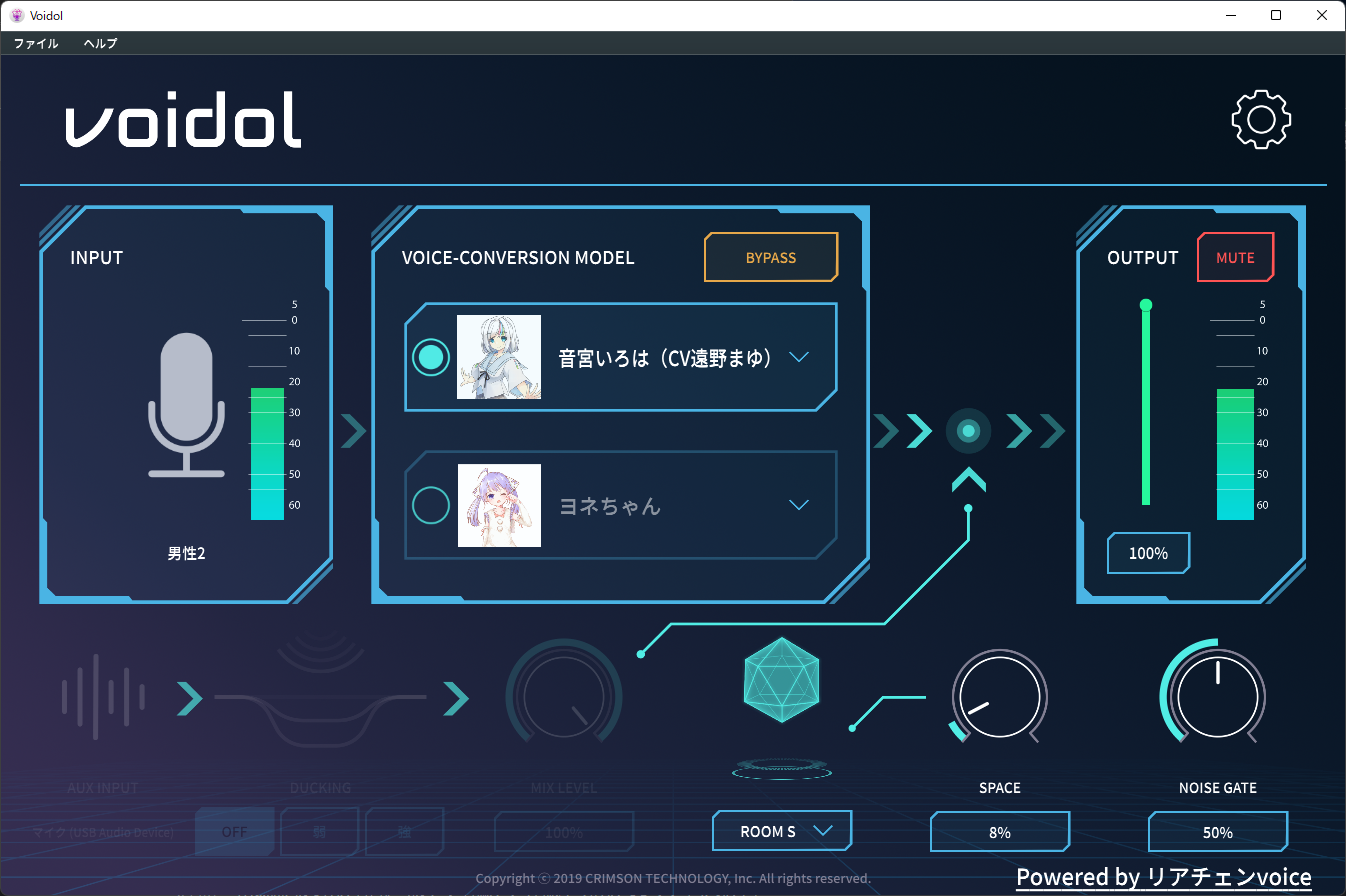
Task: Enable BYPASS for voice conversion
Action: [770, 257]
